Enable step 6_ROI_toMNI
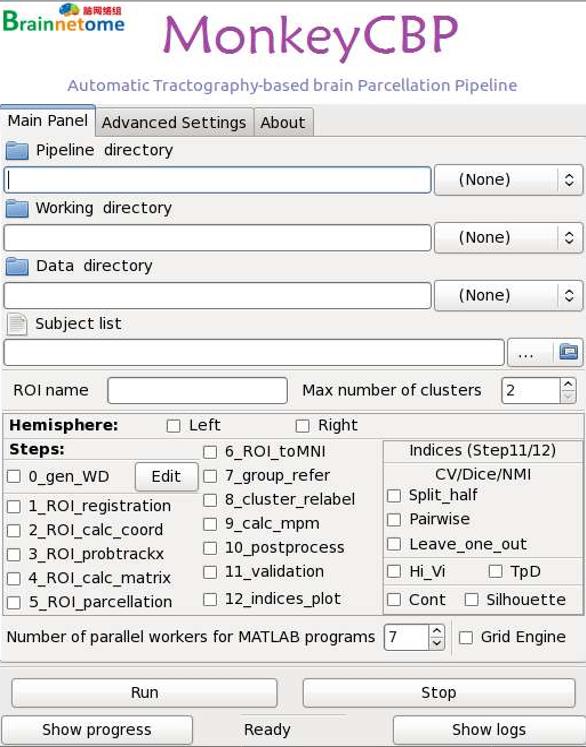This screenshot has height=747, width=586. 210,452
